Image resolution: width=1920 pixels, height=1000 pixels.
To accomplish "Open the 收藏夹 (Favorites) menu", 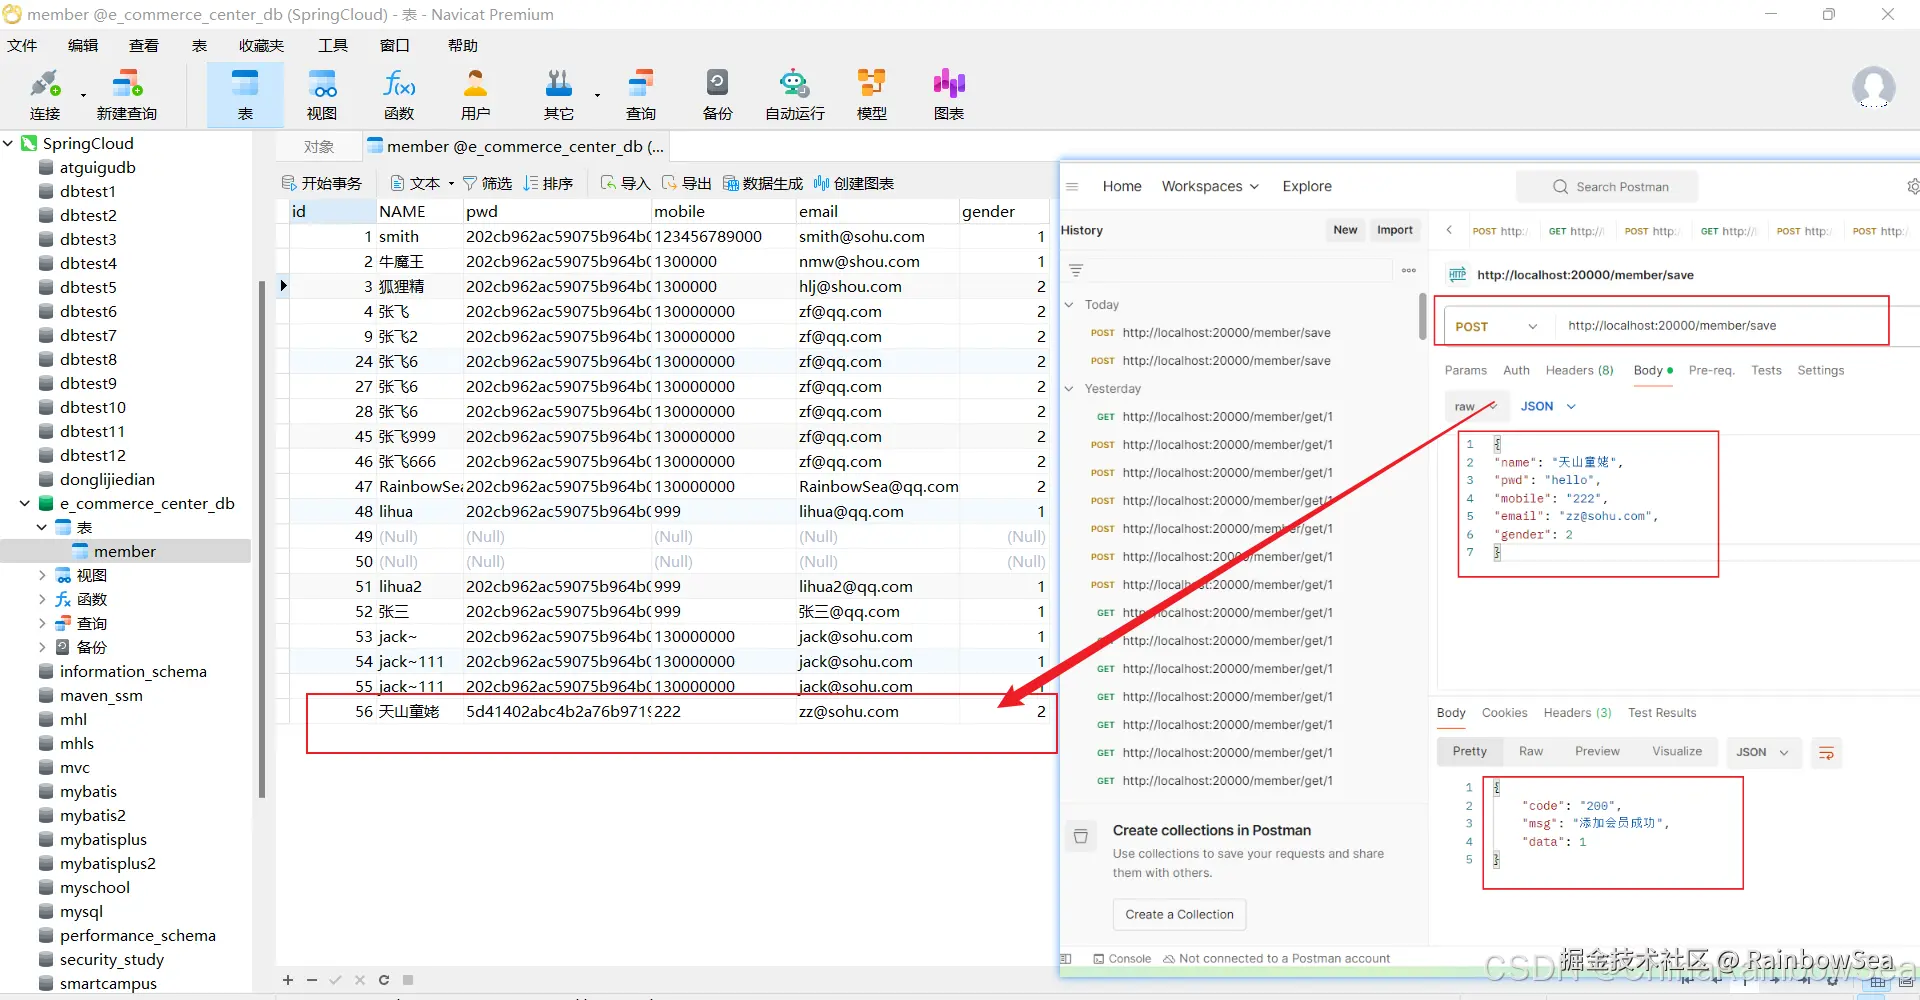I will pos(262,45).
